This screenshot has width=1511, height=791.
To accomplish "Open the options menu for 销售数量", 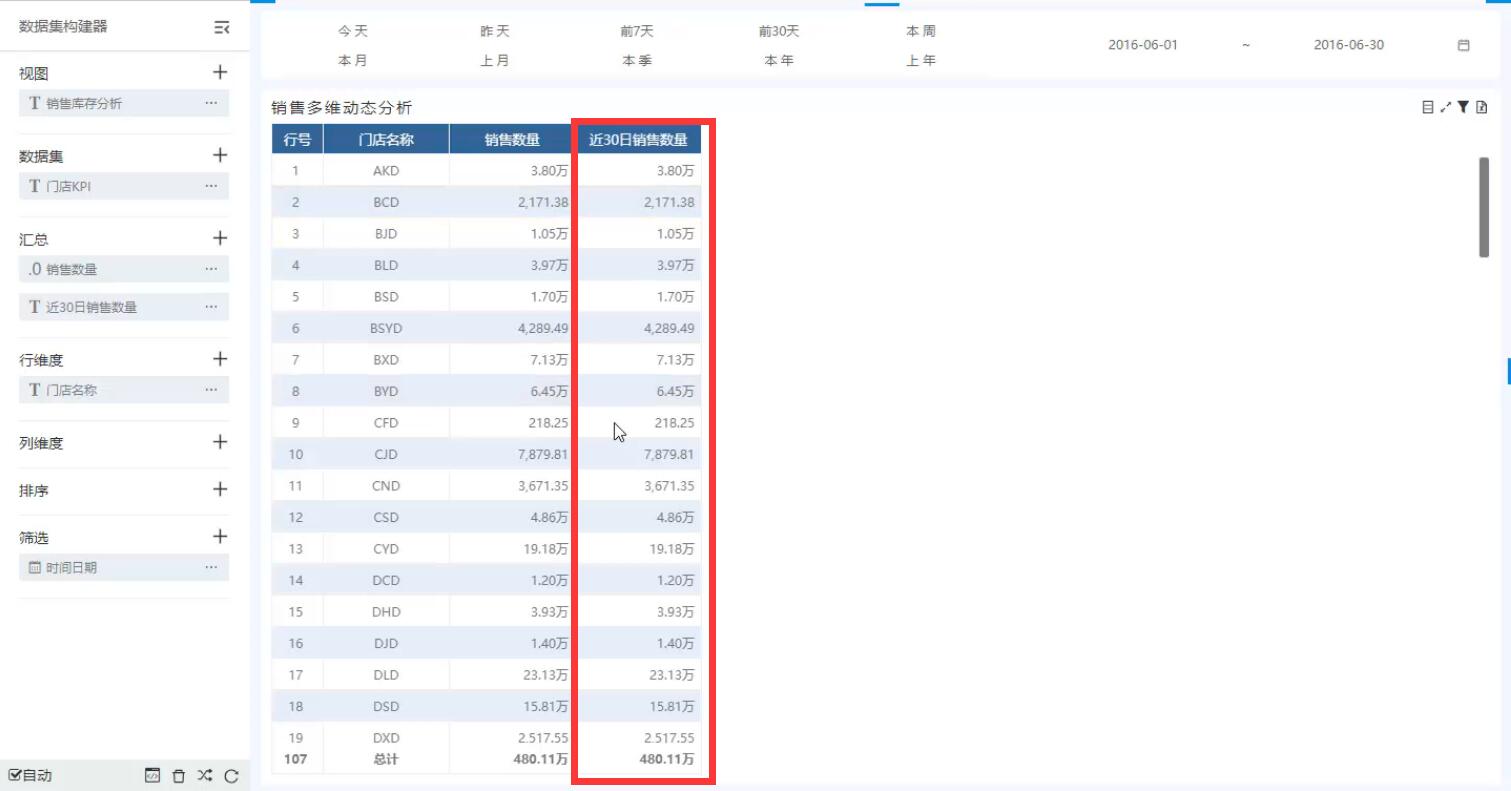I will (x=211, y=269).
